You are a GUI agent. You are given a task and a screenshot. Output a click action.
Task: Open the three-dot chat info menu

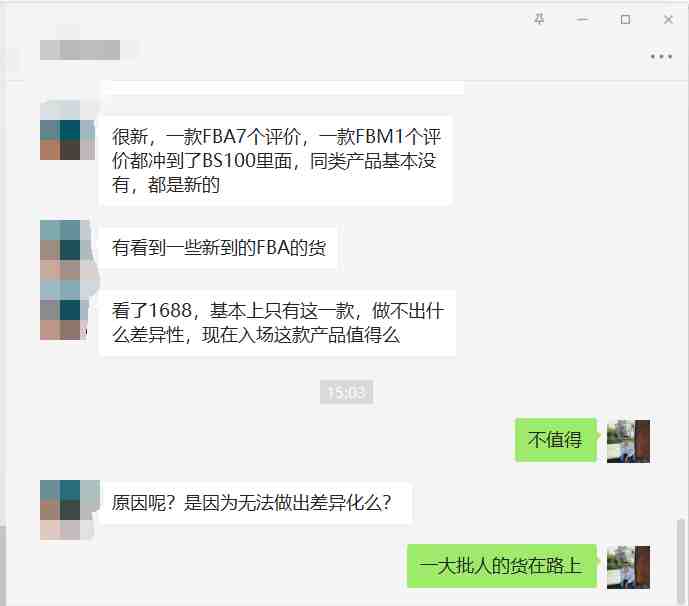(x=661, y=56)
